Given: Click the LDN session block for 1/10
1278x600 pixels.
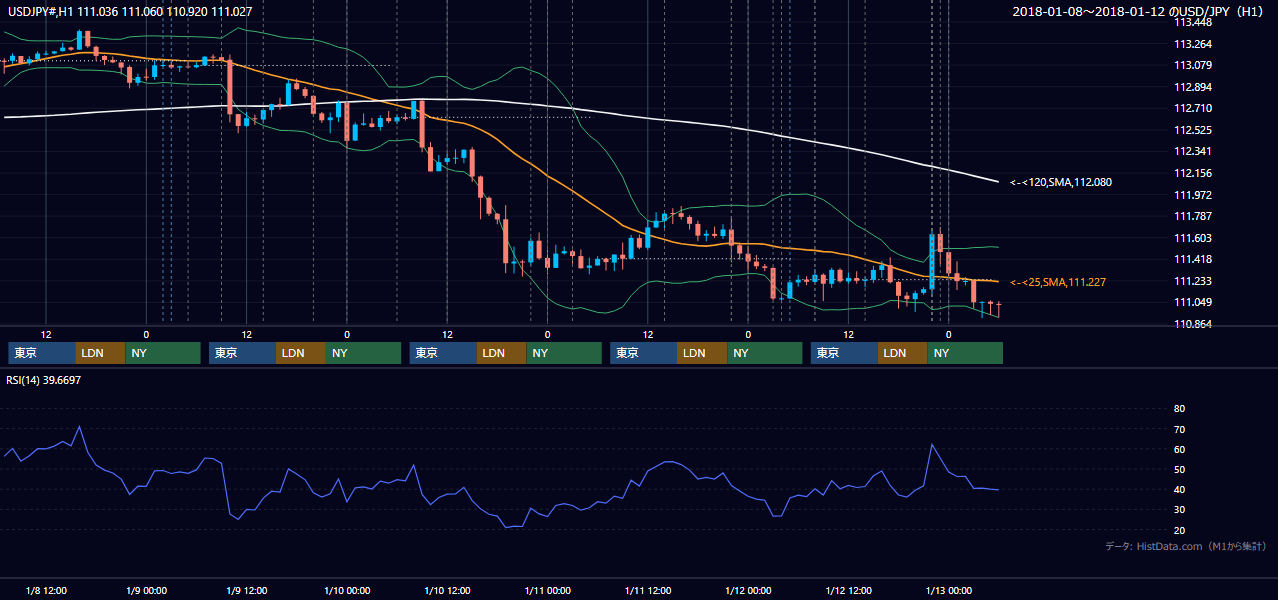Looking at the screenshot, I should [501, 353].
